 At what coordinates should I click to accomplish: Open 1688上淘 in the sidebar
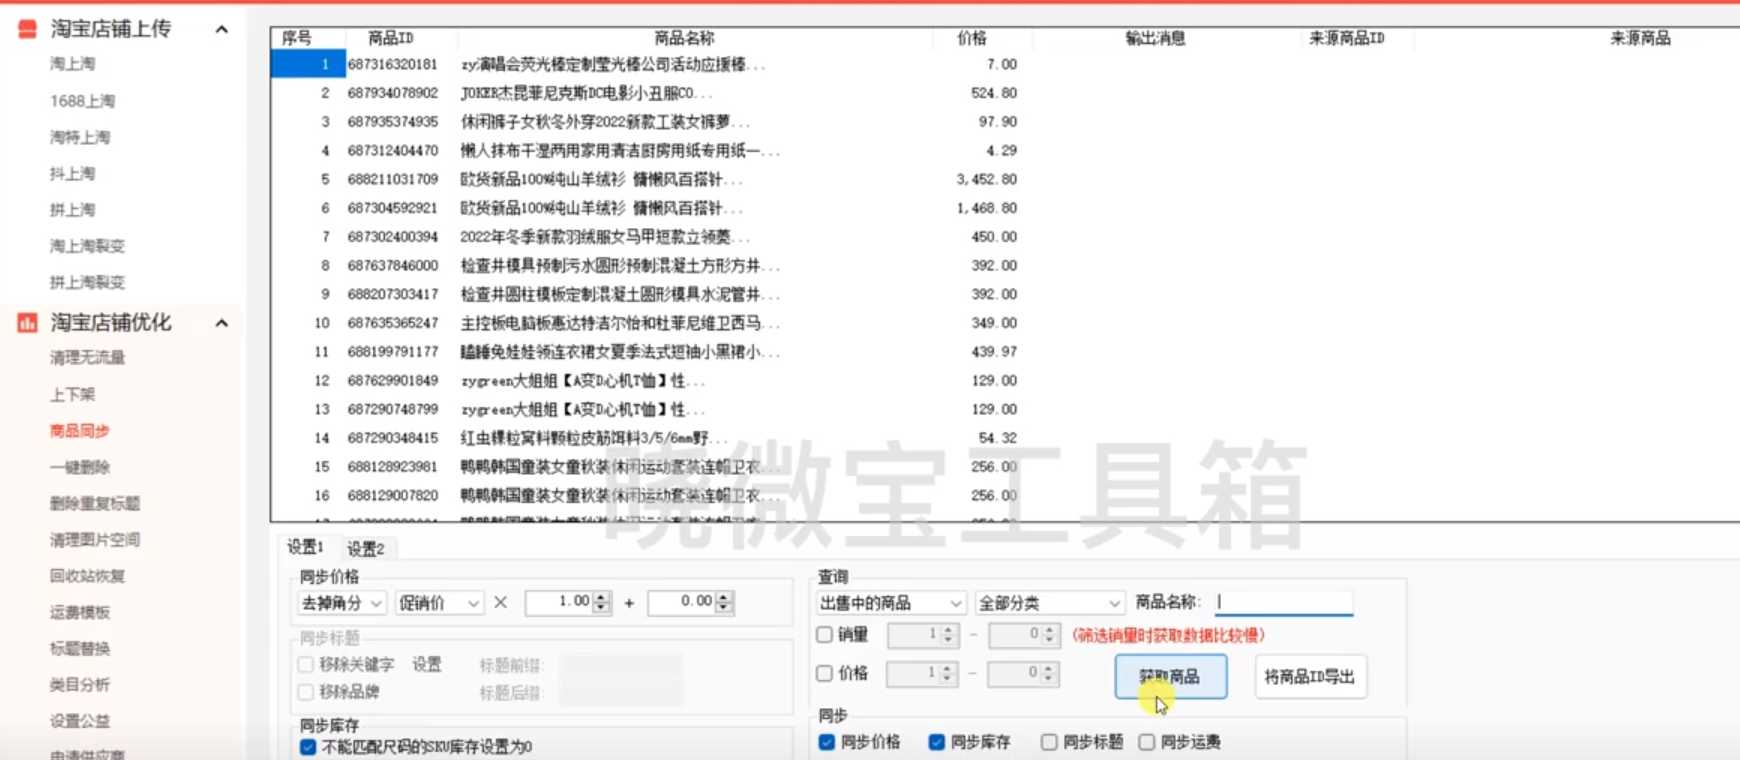82,101
